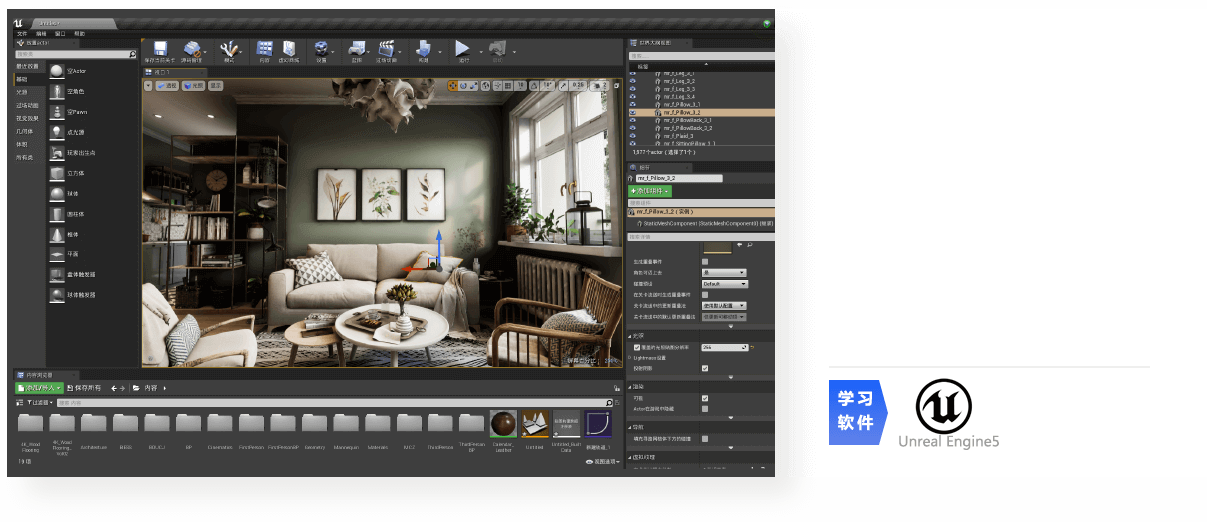
Task: Click the Save Current Level toolbar icon
Action: point(161,49)
